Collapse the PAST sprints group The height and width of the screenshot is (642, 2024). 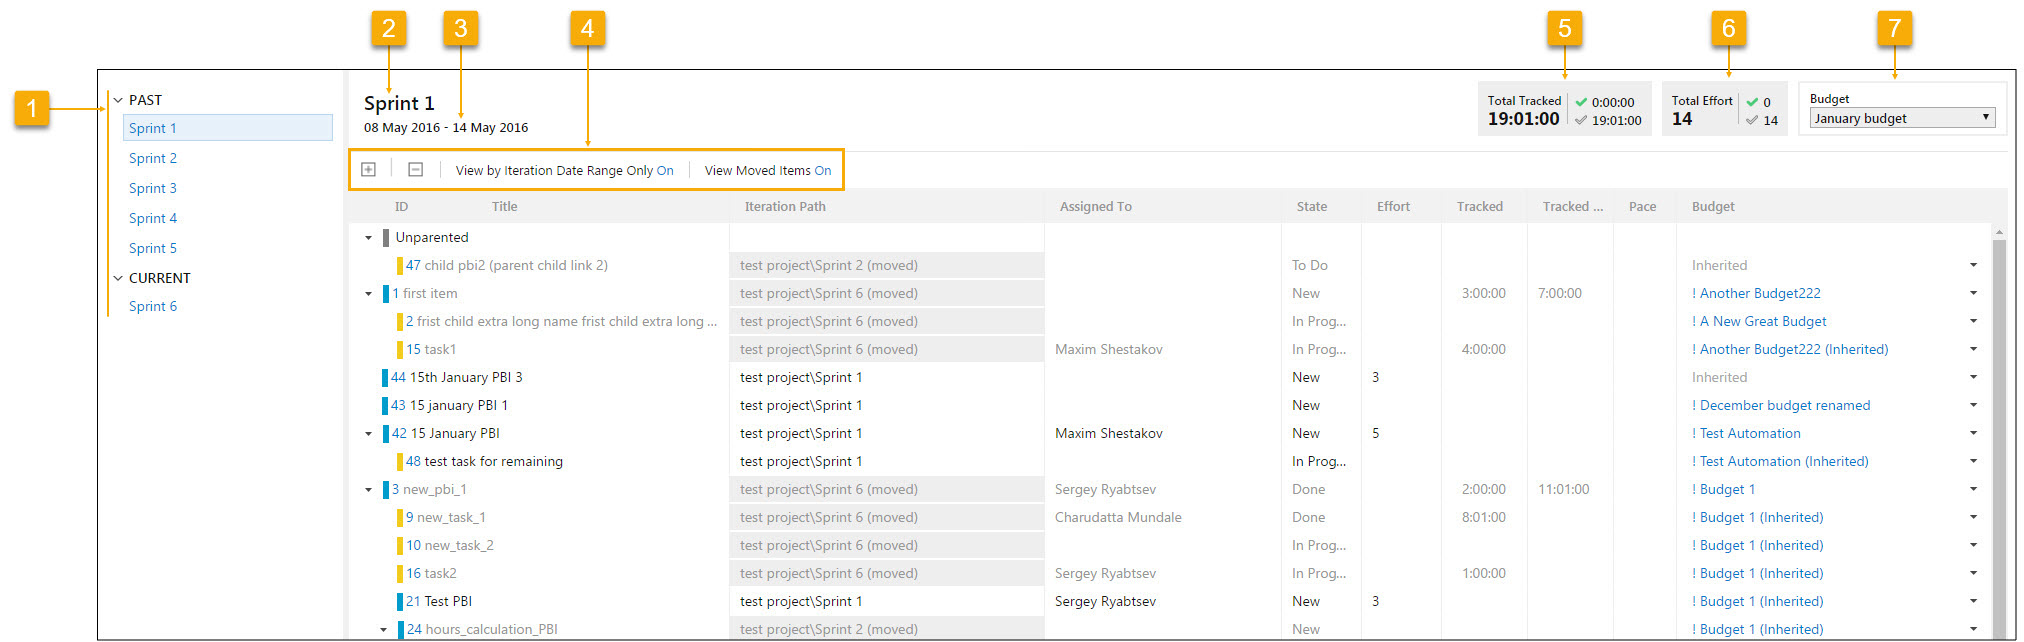point(118,100)
